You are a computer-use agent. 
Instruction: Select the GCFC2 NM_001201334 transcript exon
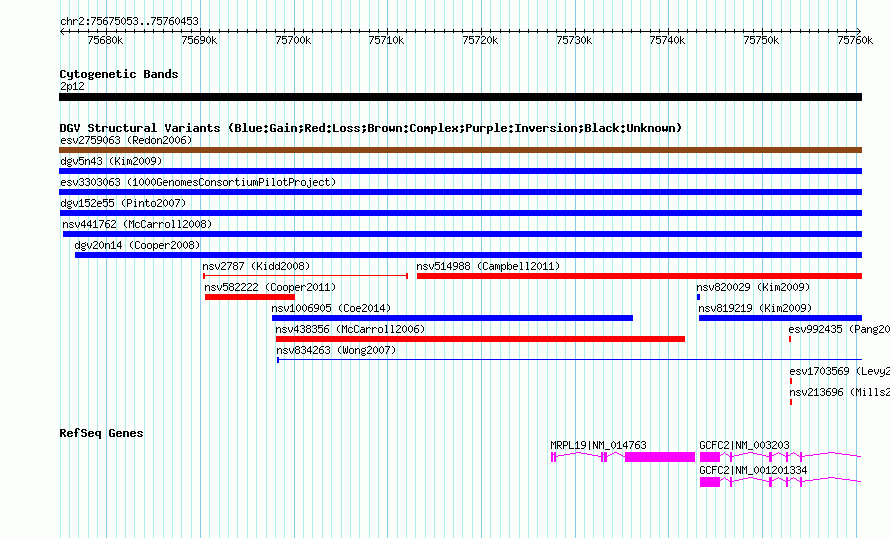coord(710,482)
